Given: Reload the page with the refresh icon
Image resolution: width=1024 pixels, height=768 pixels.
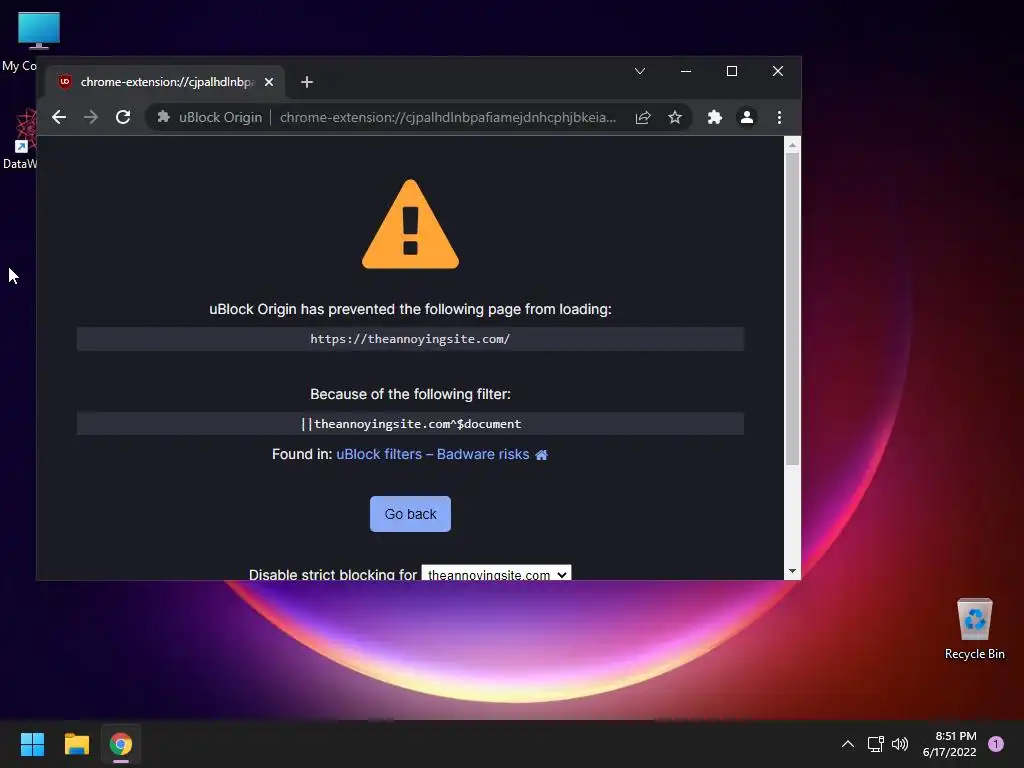Looking at the screenshot, I should pyautogui.click(x=123, y=118).
